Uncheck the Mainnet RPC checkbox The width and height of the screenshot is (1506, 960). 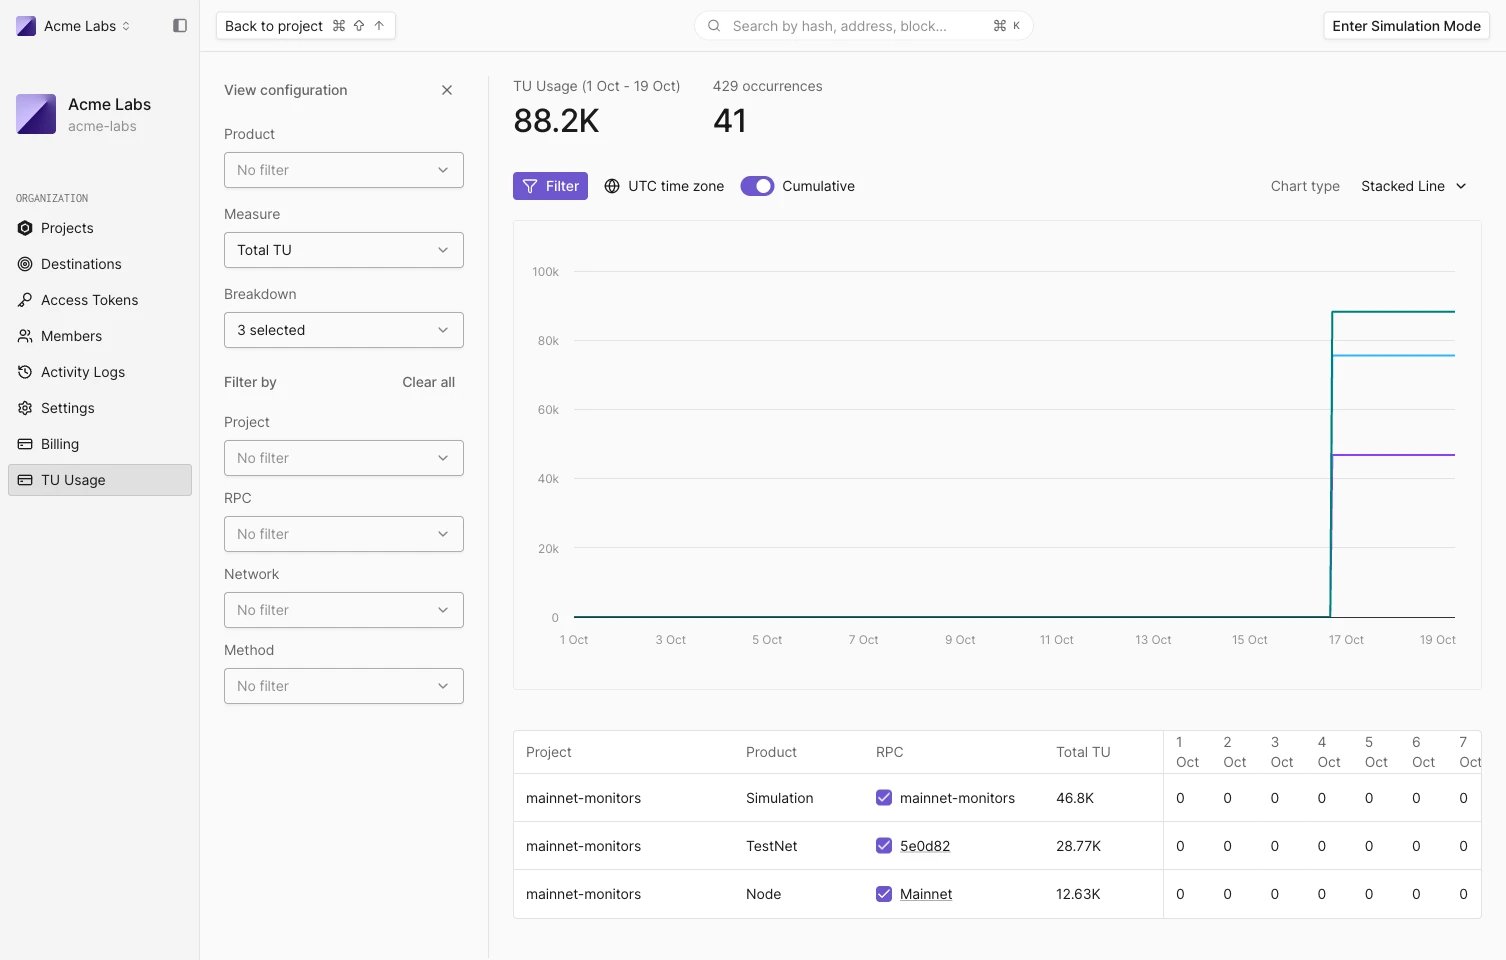click(x=884, y=894)
